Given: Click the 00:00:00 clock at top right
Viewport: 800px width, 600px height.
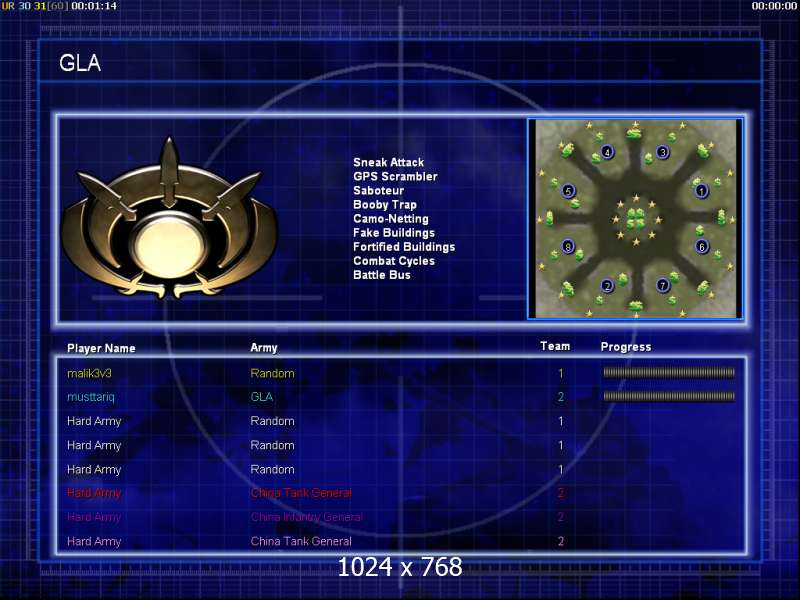Looking at the screenshot, I should coord(774,6).
